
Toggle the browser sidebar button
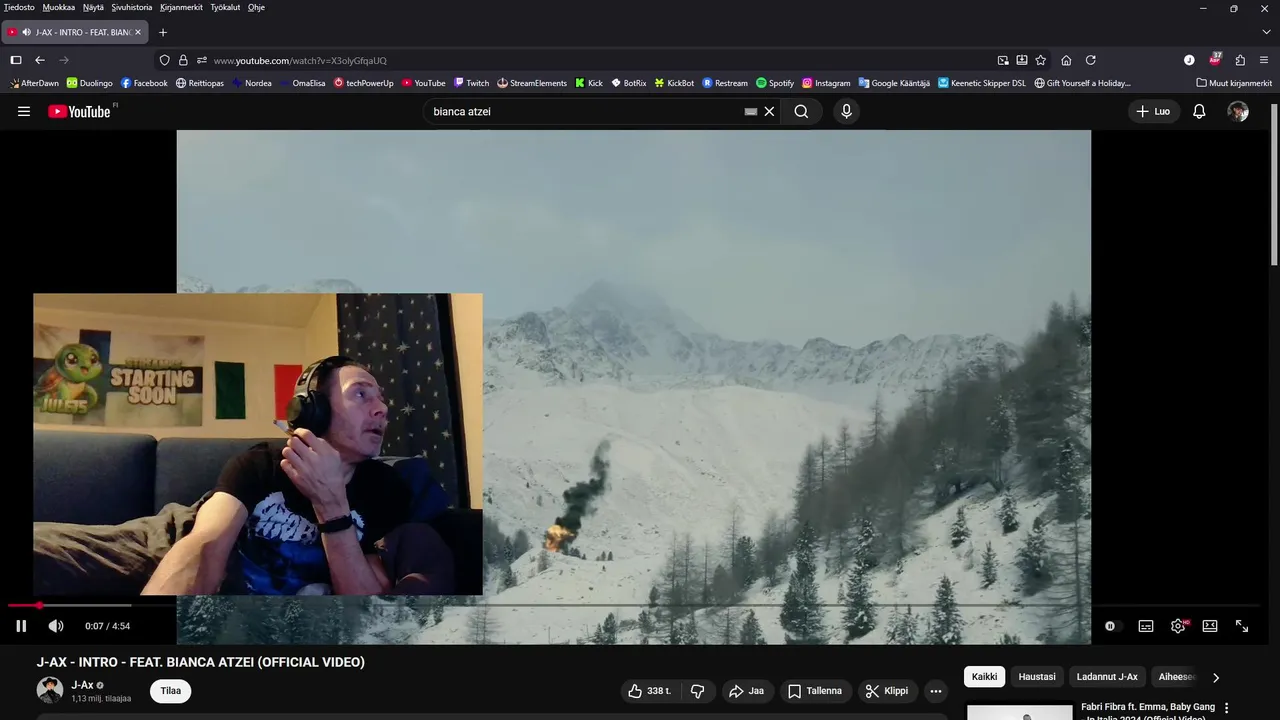coord(16,60)
